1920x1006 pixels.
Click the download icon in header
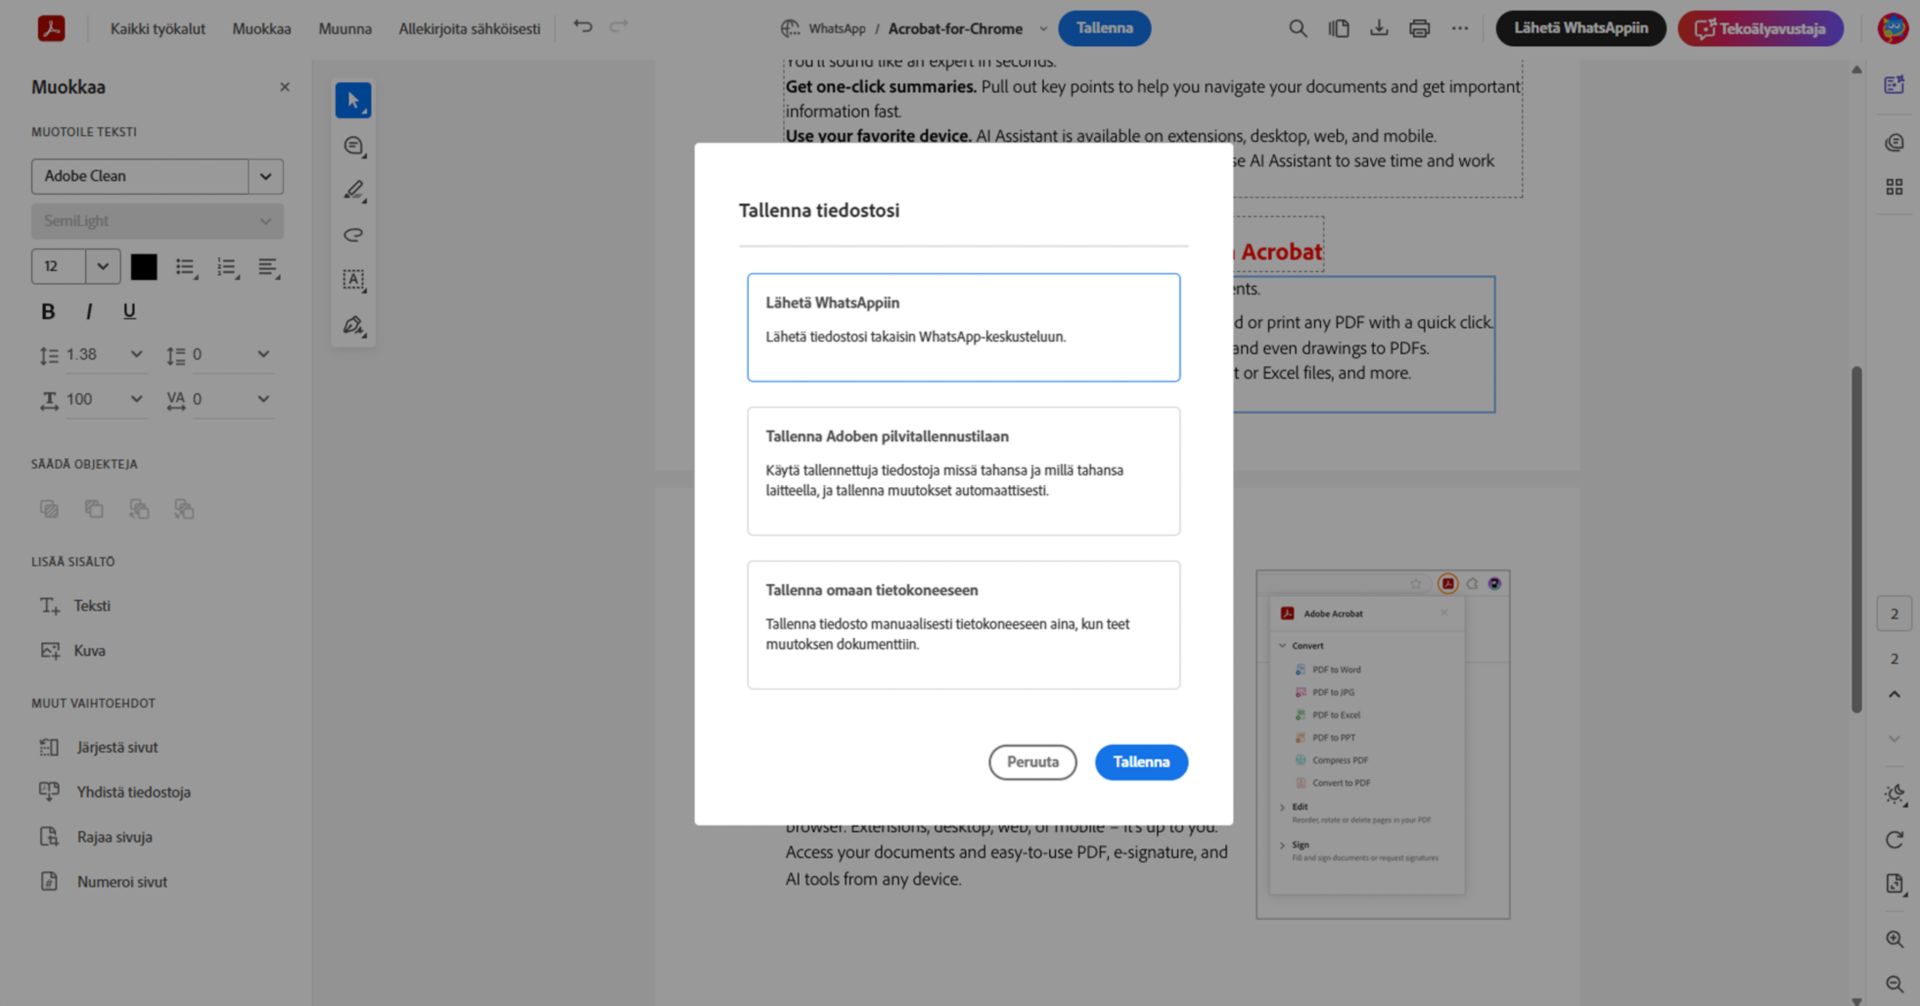(x=1379, y=28)
